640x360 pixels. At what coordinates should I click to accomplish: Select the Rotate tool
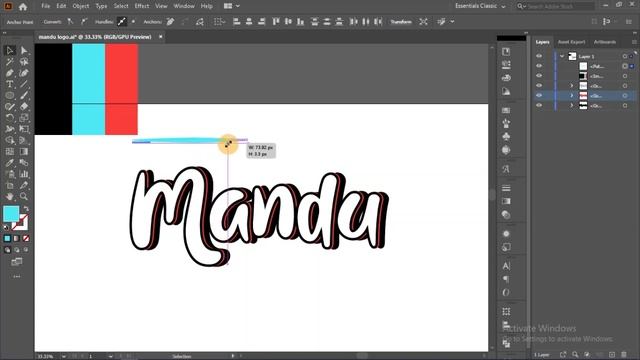pos(10,118)
